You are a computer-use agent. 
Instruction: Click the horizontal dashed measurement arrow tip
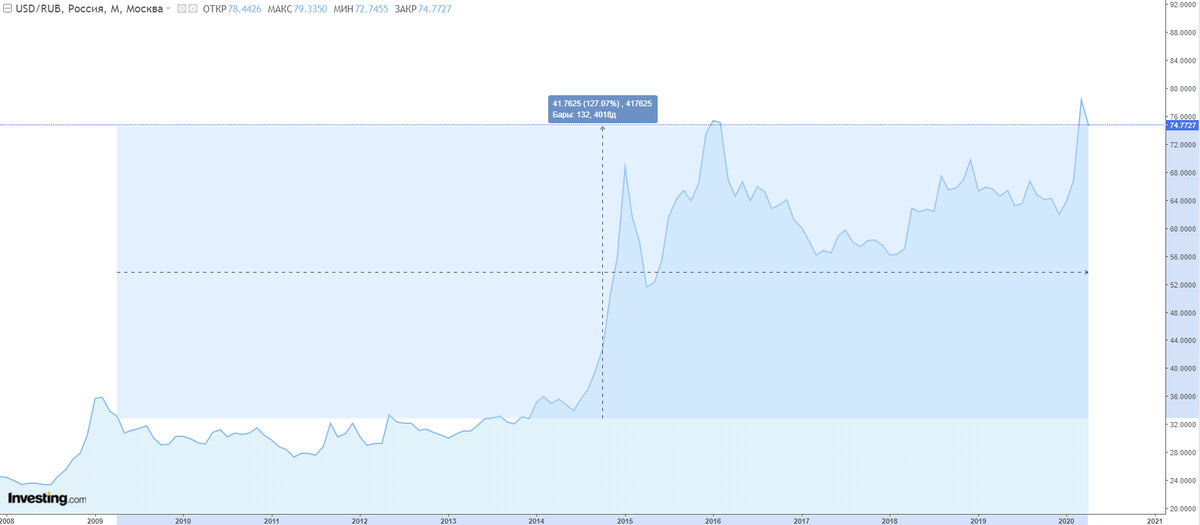tap(1086, 272)
